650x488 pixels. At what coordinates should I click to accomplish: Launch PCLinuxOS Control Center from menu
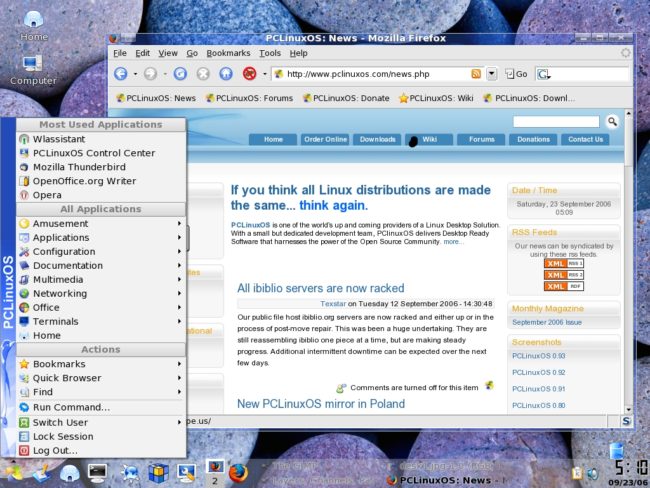point(101,153)
